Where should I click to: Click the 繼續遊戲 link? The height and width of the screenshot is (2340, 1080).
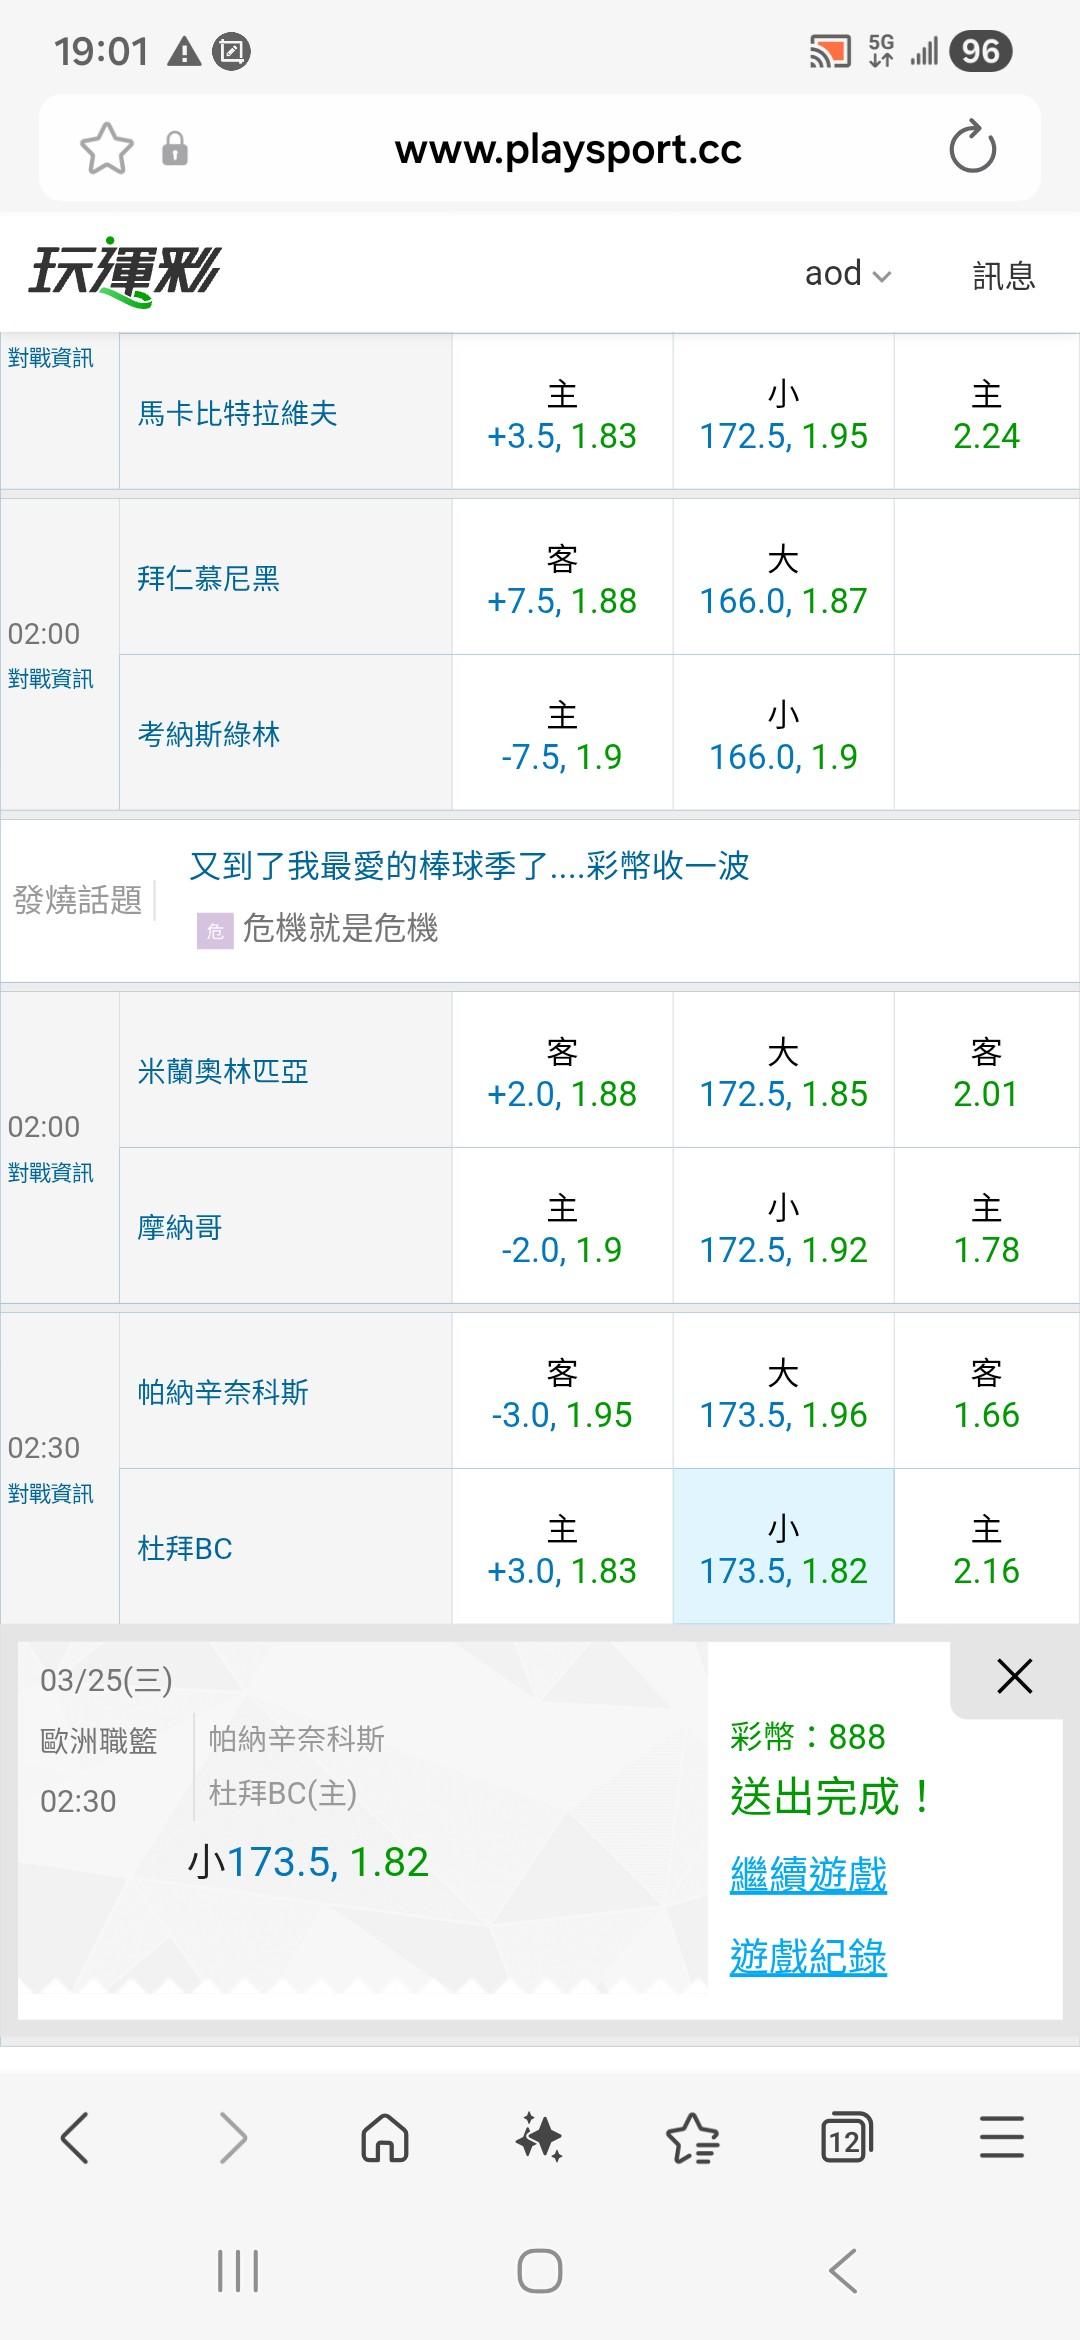point(808,1875)
